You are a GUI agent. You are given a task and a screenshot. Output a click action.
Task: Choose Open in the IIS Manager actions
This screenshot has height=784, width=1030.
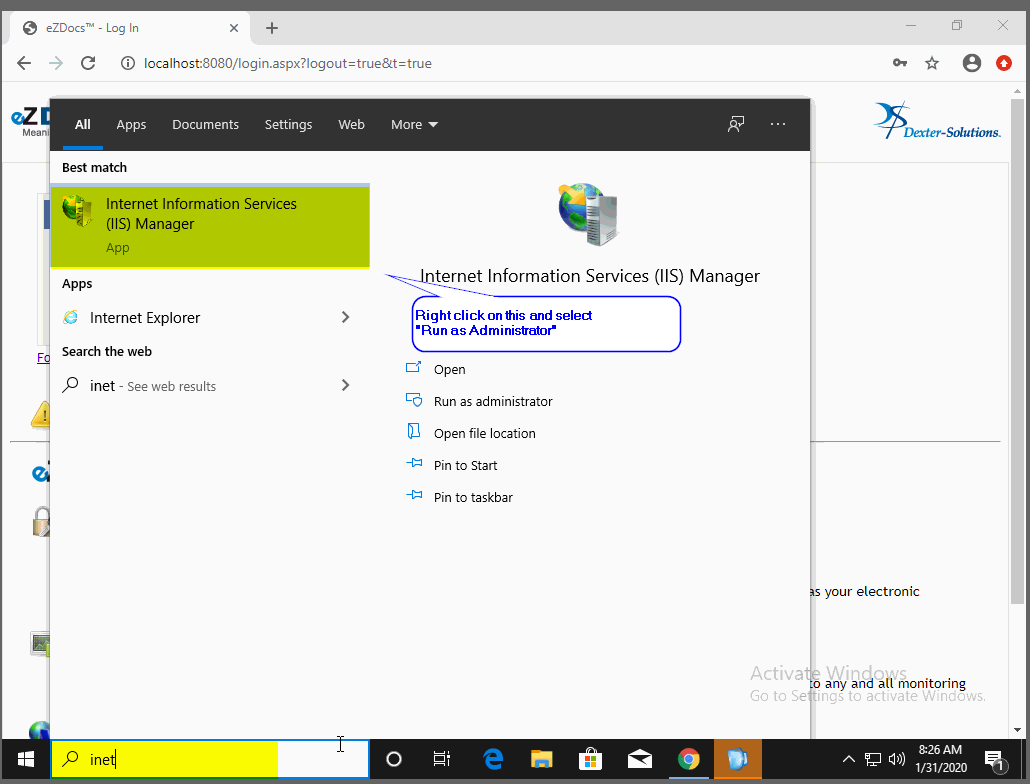pos(449,370)
